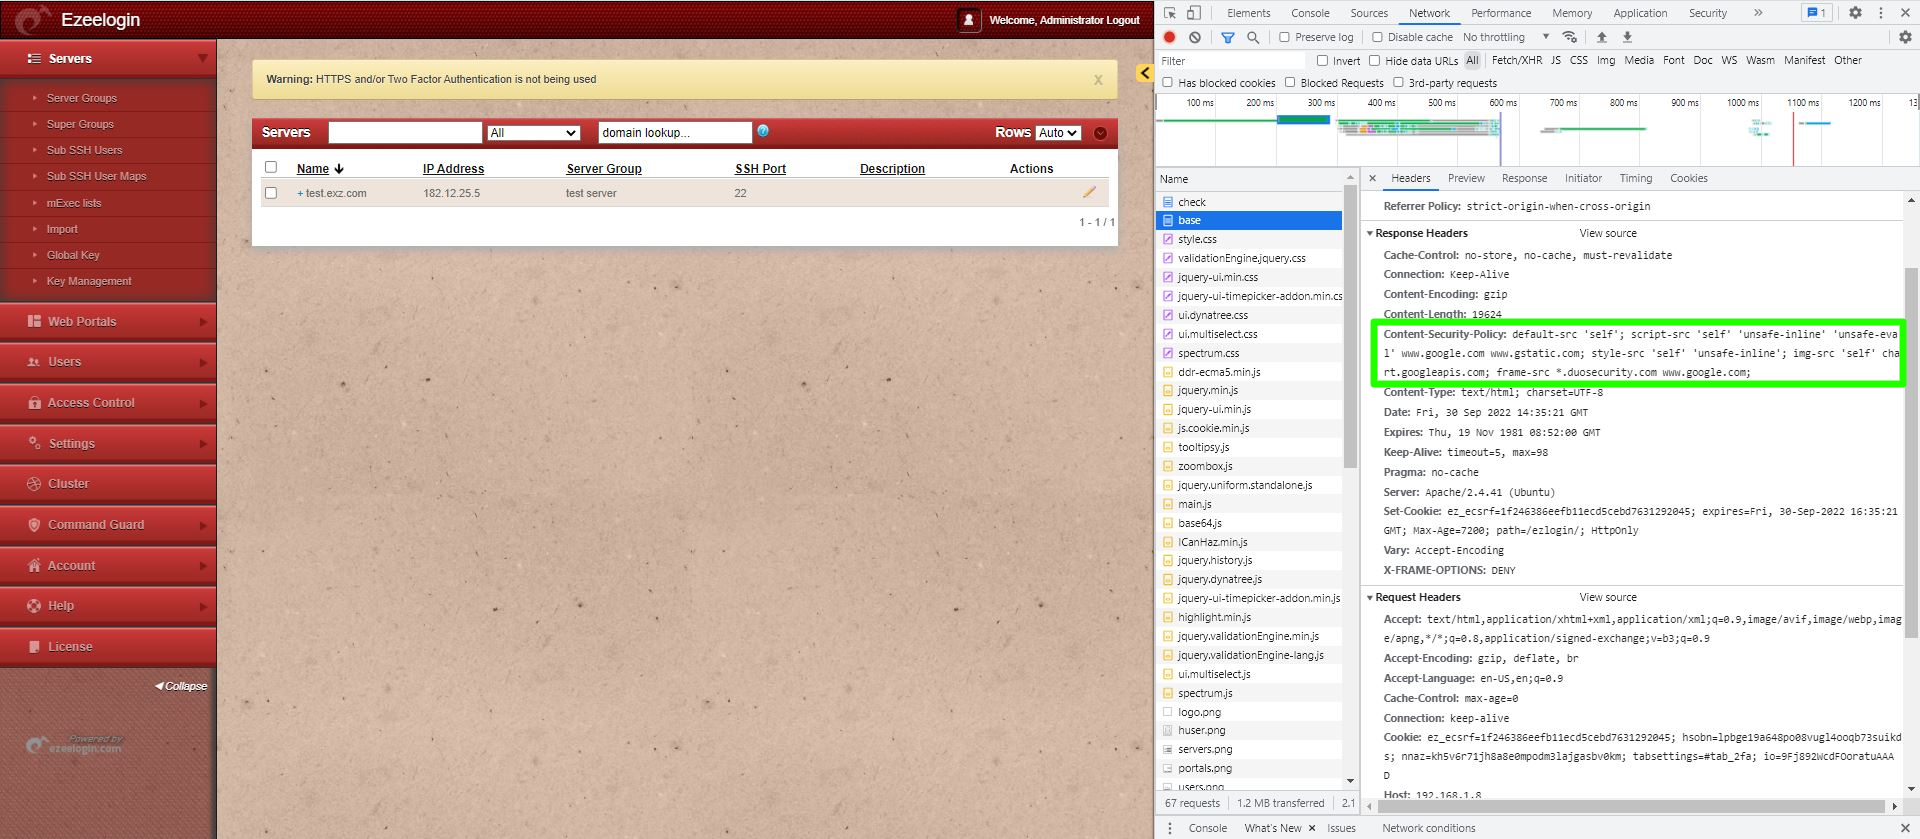Open the DevTools three-dot menu
This screenshot has height=839, width=1920.
[1881, 13]
